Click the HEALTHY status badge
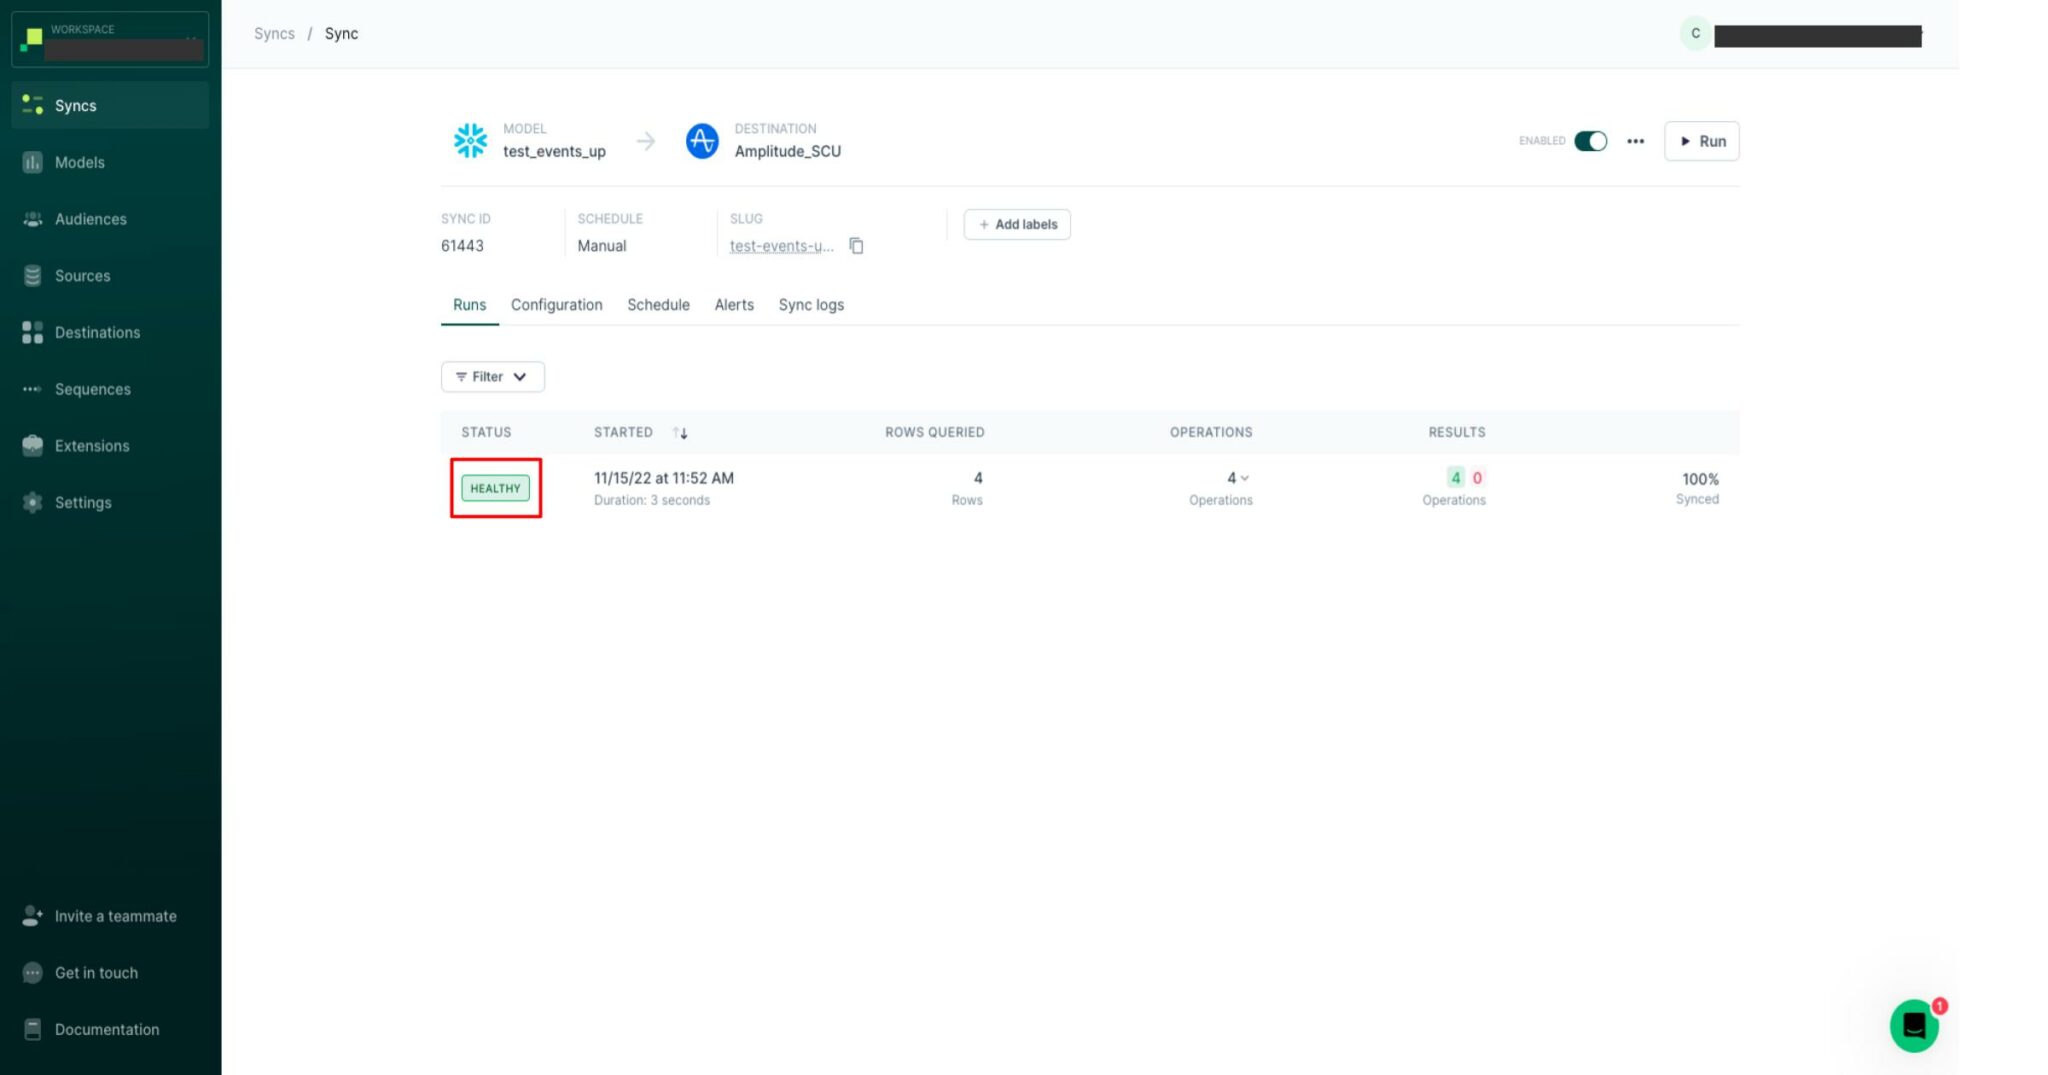The image size is (2048, 1075). coord(495,488)
